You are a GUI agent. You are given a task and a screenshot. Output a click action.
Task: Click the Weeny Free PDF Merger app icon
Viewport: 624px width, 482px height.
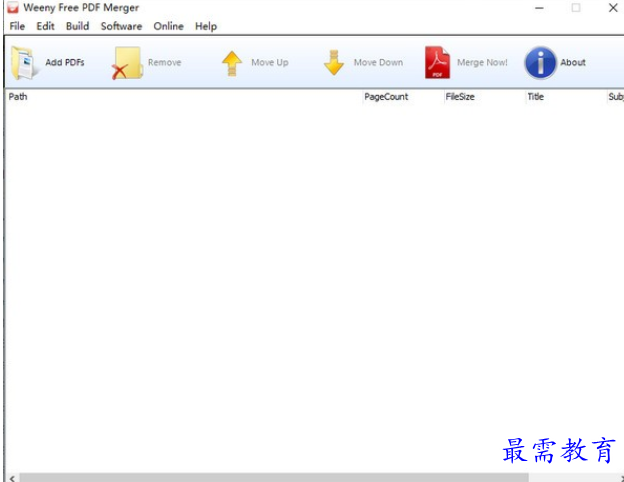(13, 8)
